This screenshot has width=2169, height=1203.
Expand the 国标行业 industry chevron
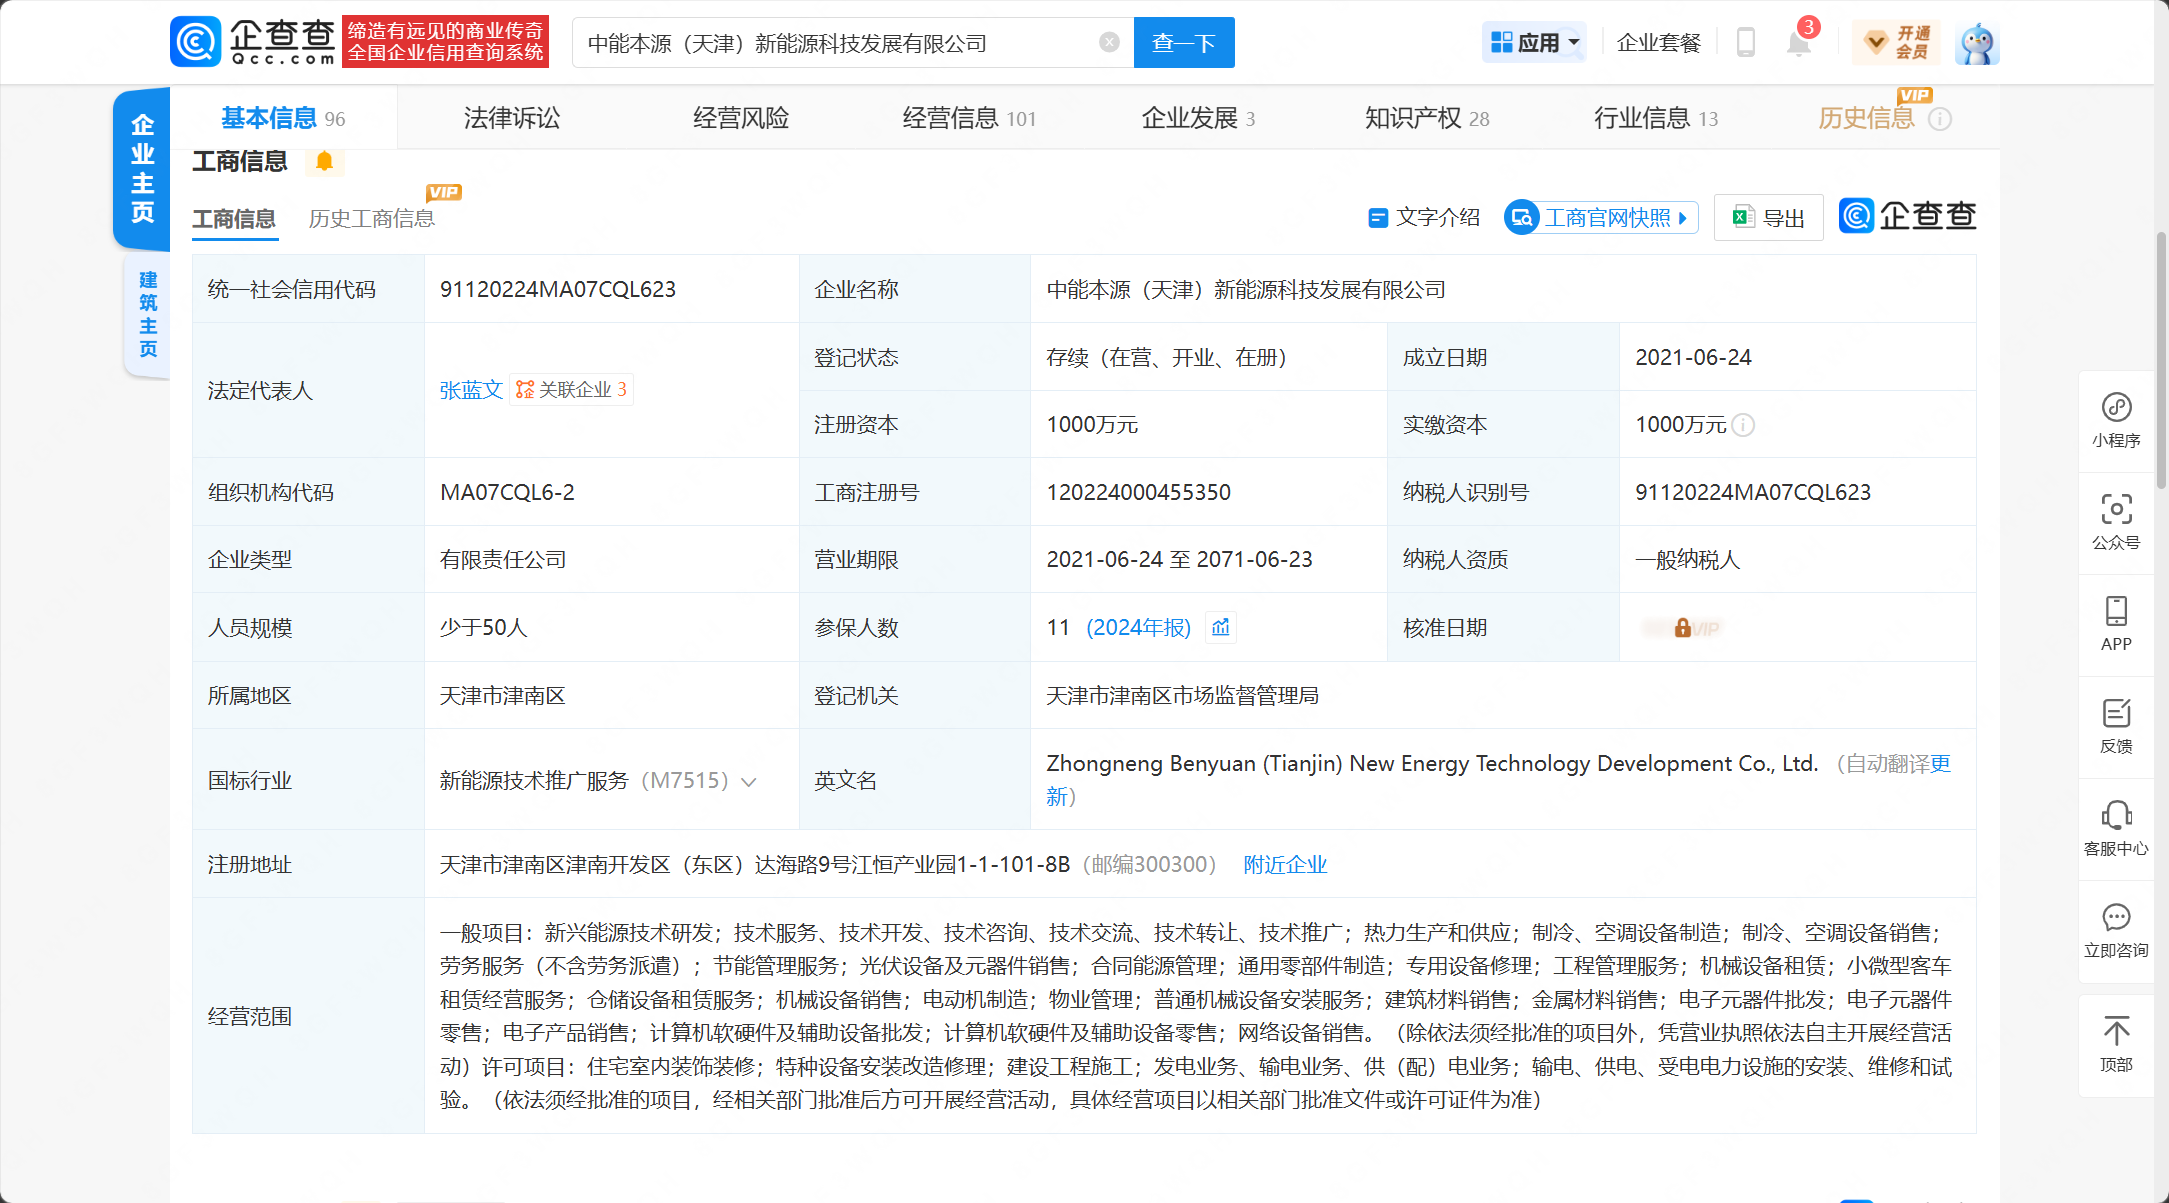pyautogui.click(x=749, y=782)
